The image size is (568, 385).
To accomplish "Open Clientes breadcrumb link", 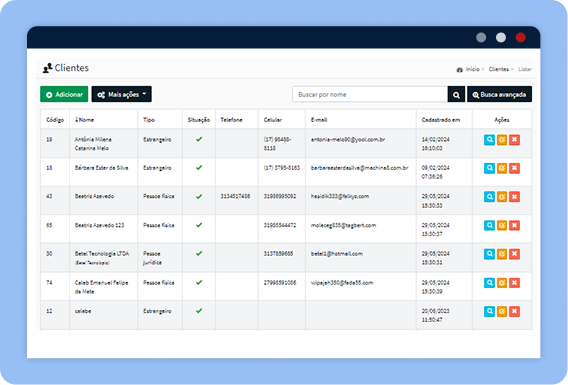I will [x=498, y=69].
